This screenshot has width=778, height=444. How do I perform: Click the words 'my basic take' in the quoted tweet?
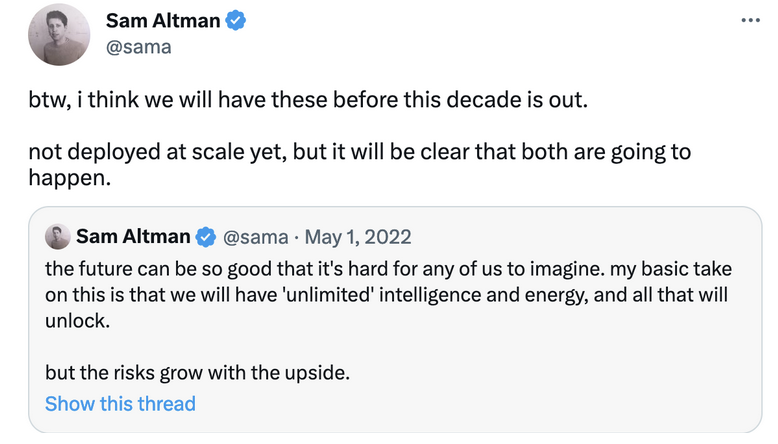(671, 269)
